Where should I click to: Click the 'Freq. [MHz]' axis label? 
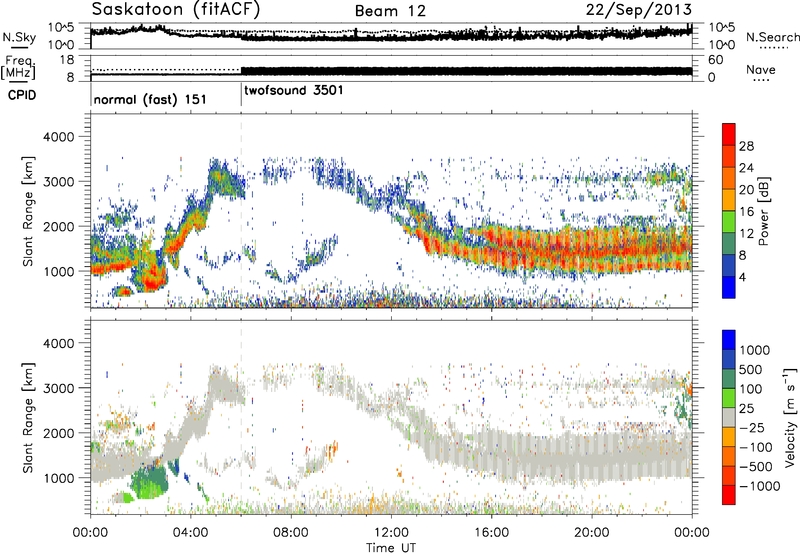(19, 67)
